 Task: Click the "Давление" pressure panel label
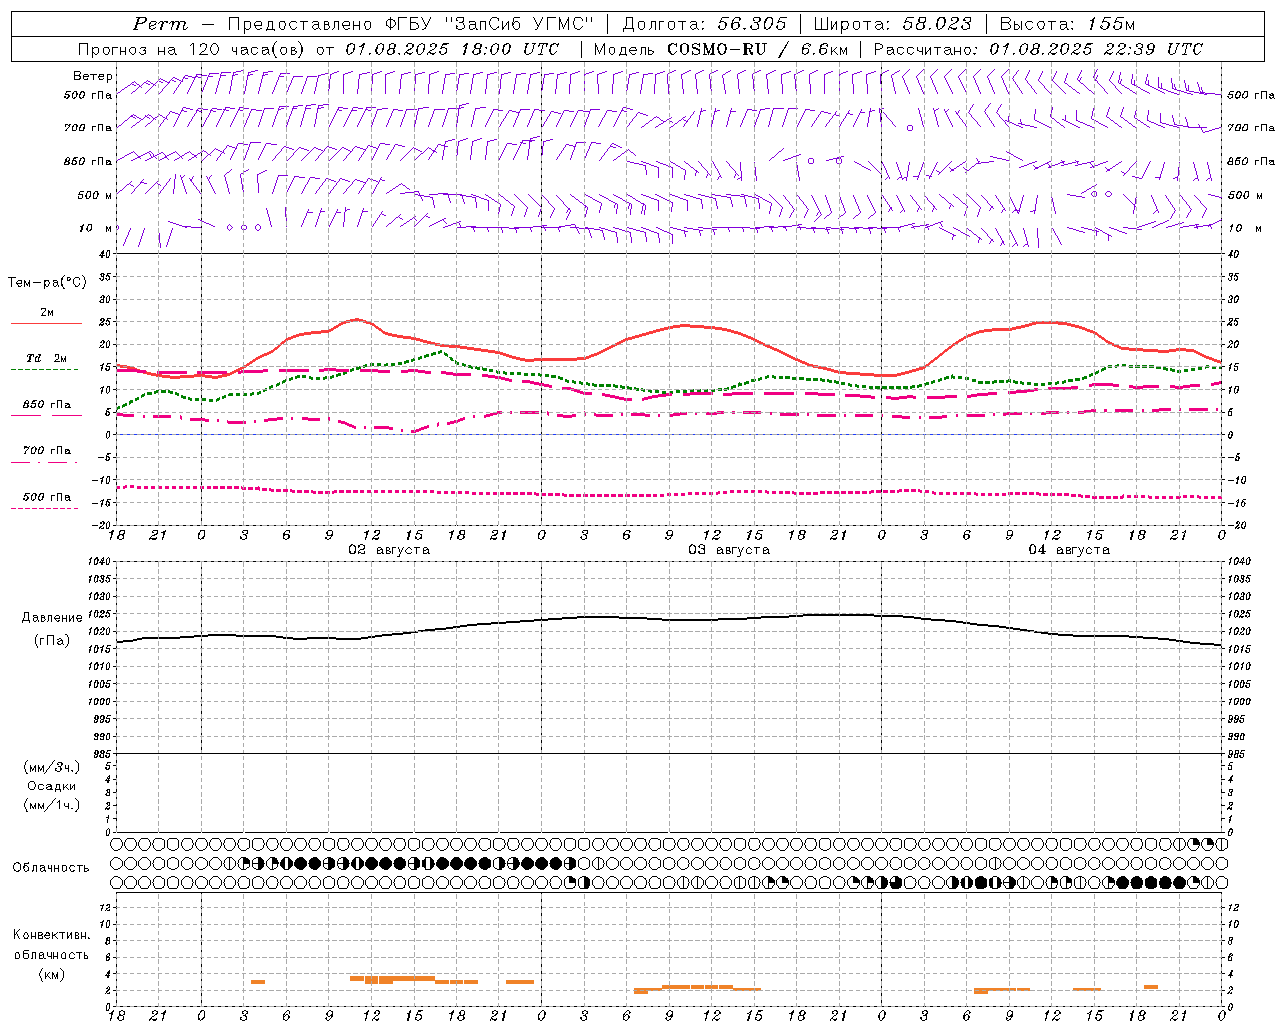52,618
